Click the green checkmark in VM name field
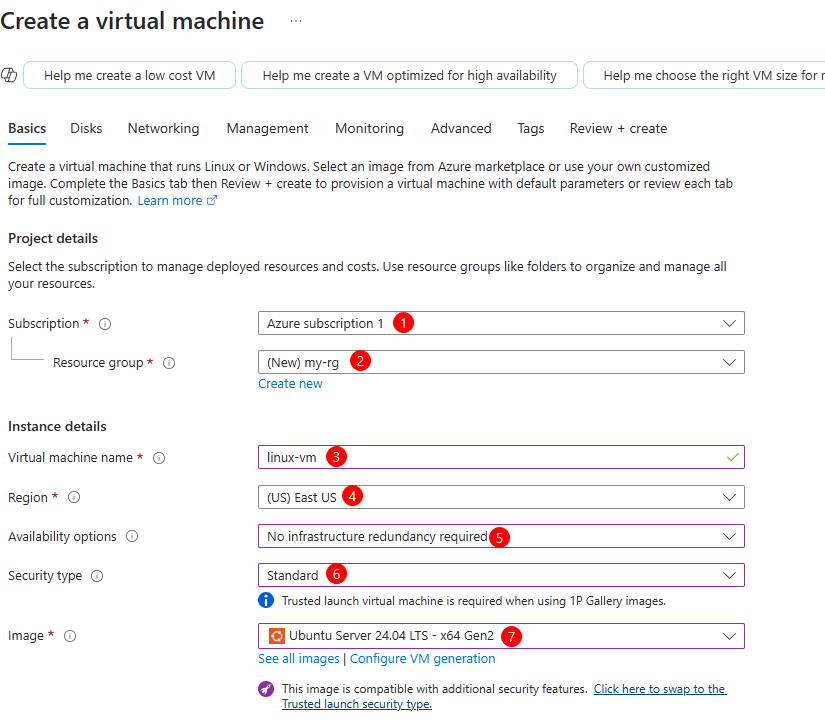The width and height of the screenshot is (825, 726). coord(732,457)
